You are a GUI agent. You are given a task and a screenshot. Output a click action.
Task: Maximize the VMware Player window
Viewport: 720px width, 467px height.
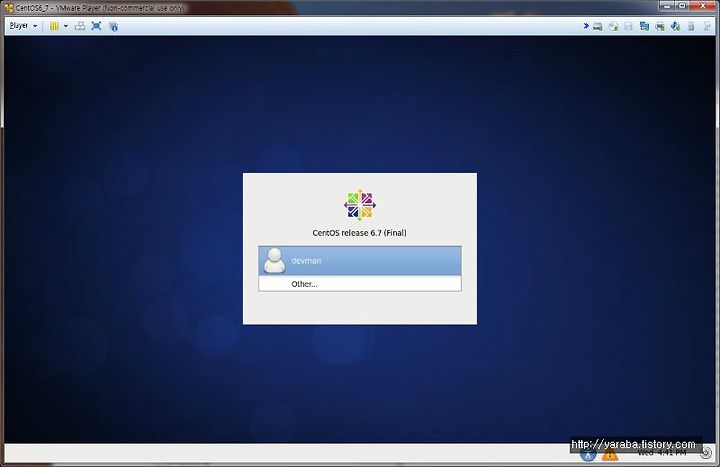[682, 6]
